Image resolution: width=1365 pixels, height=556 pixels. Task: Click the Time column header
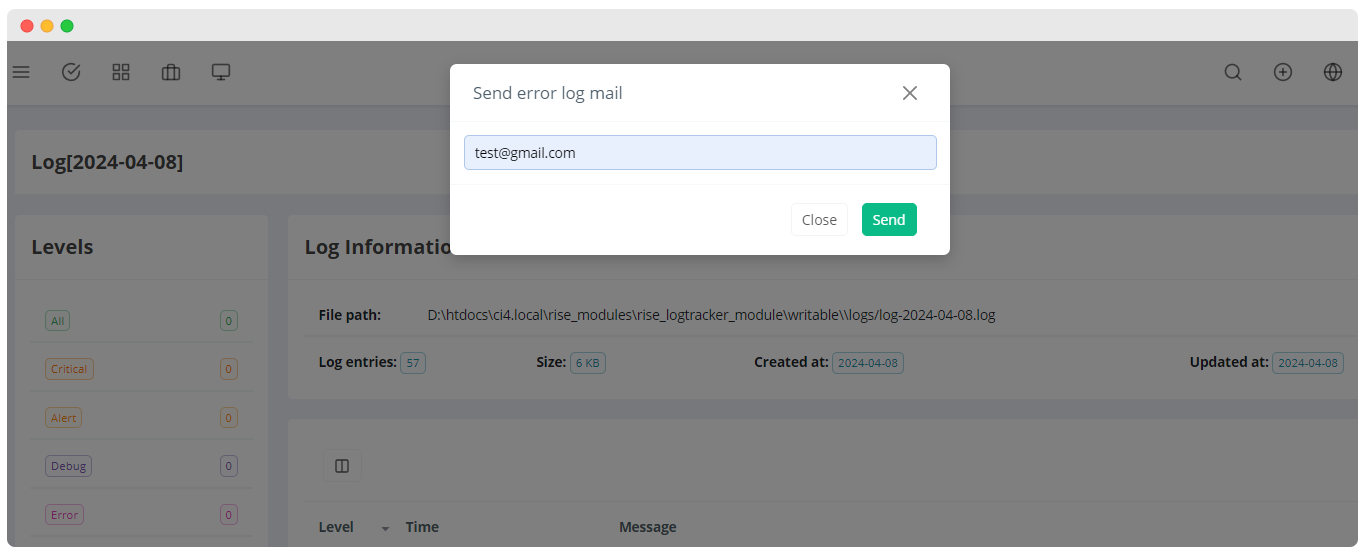point(422,527)
